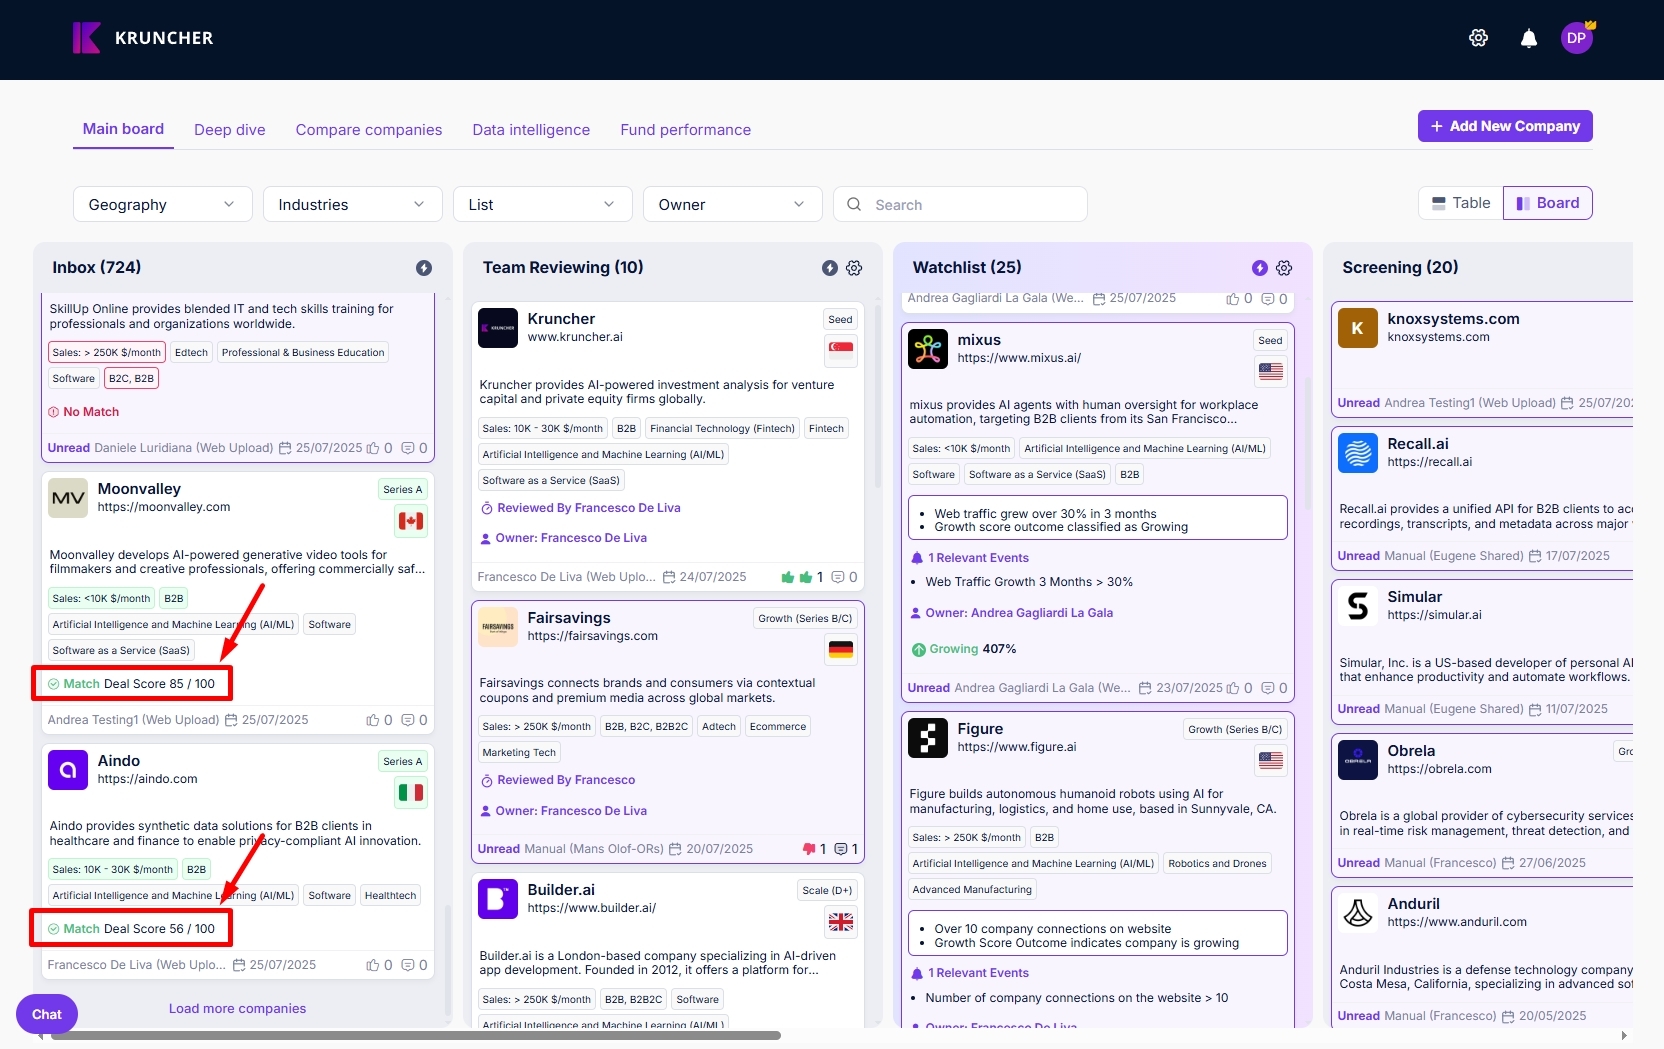Click green thumbs-up on Kruncher card
Image resolution: width=1664 pixels, height=1049 pixels.
(x=796, y=577)
